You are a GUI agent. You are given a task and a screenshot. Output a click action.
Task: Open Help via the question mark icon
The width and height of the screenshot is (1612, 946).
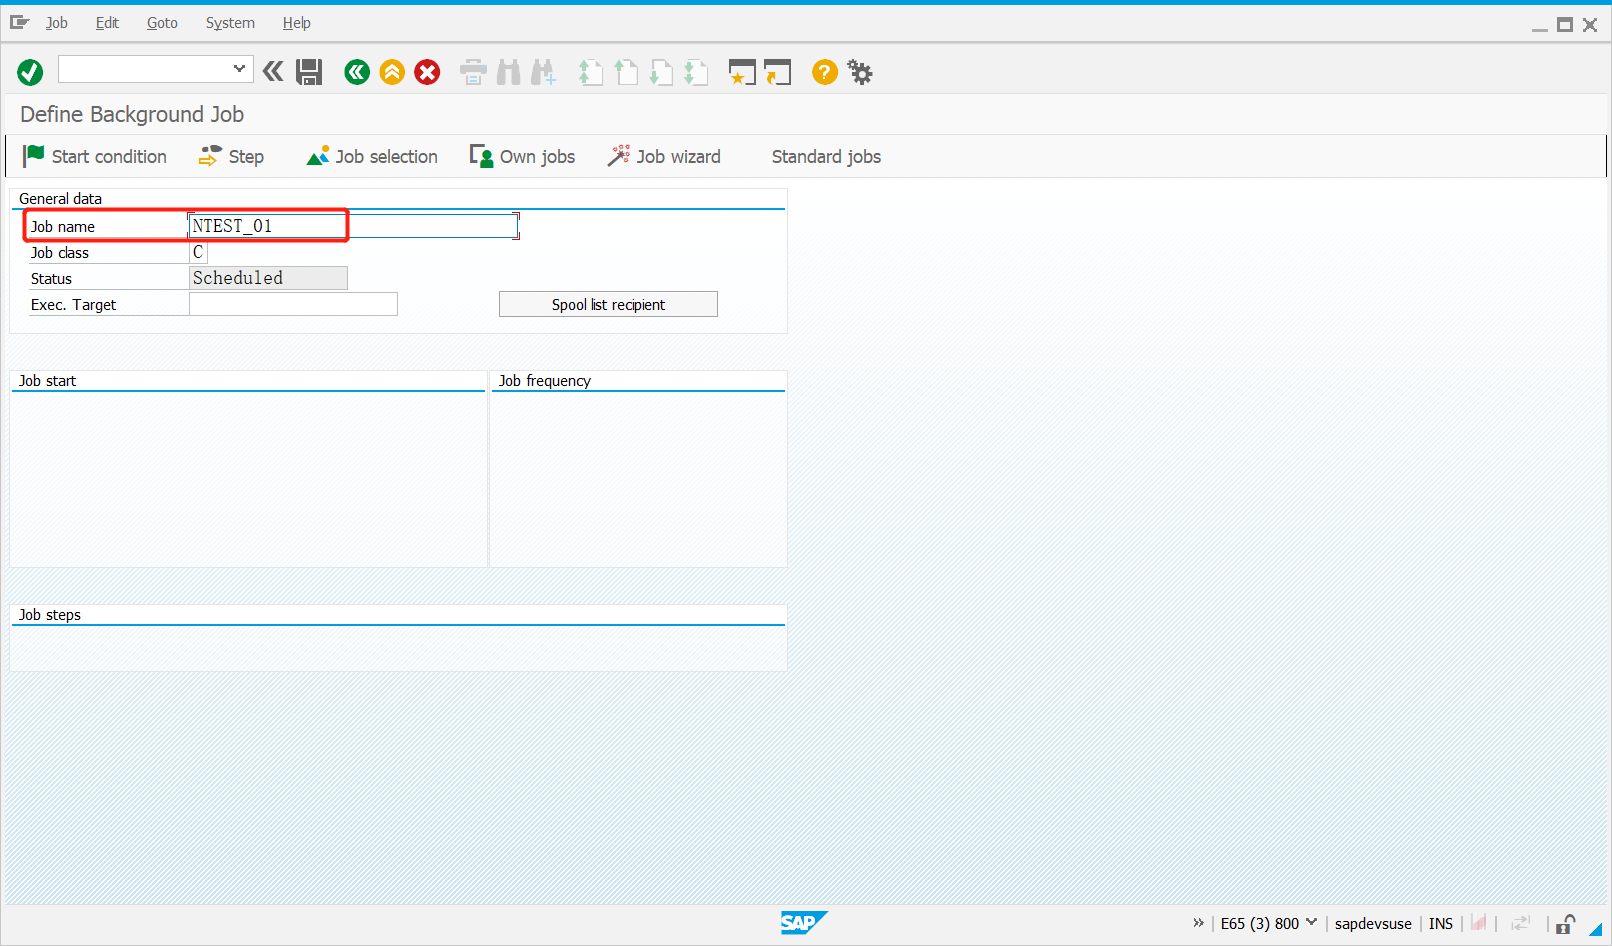(823, 71)
